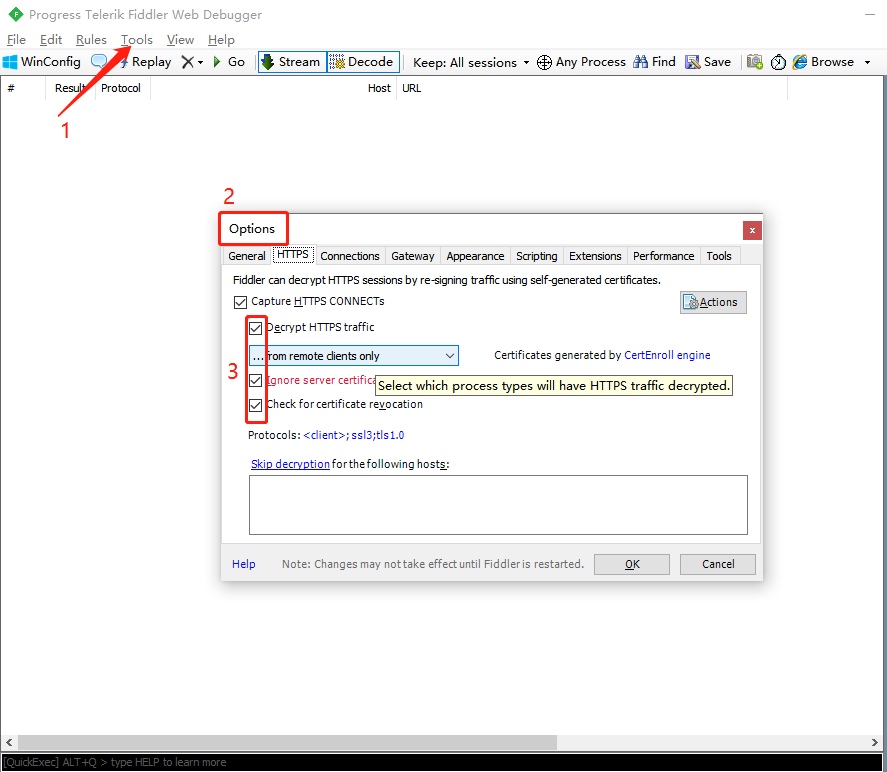Image resolution: width=887 pixels, height=772 pixels.
Task: Click the camera screenshot icon
Action: pos(755,62)
